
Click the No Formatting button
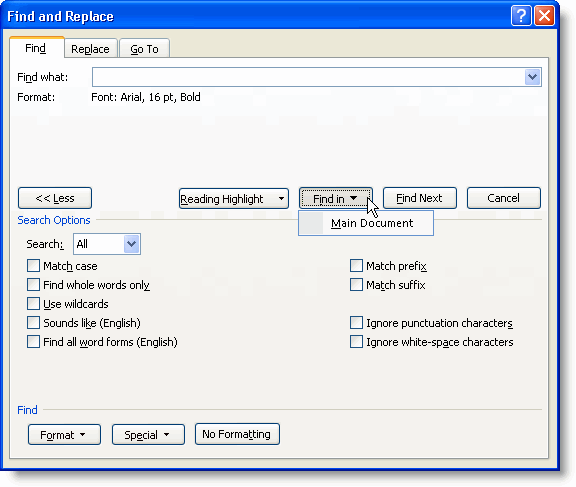coord(237,434)
